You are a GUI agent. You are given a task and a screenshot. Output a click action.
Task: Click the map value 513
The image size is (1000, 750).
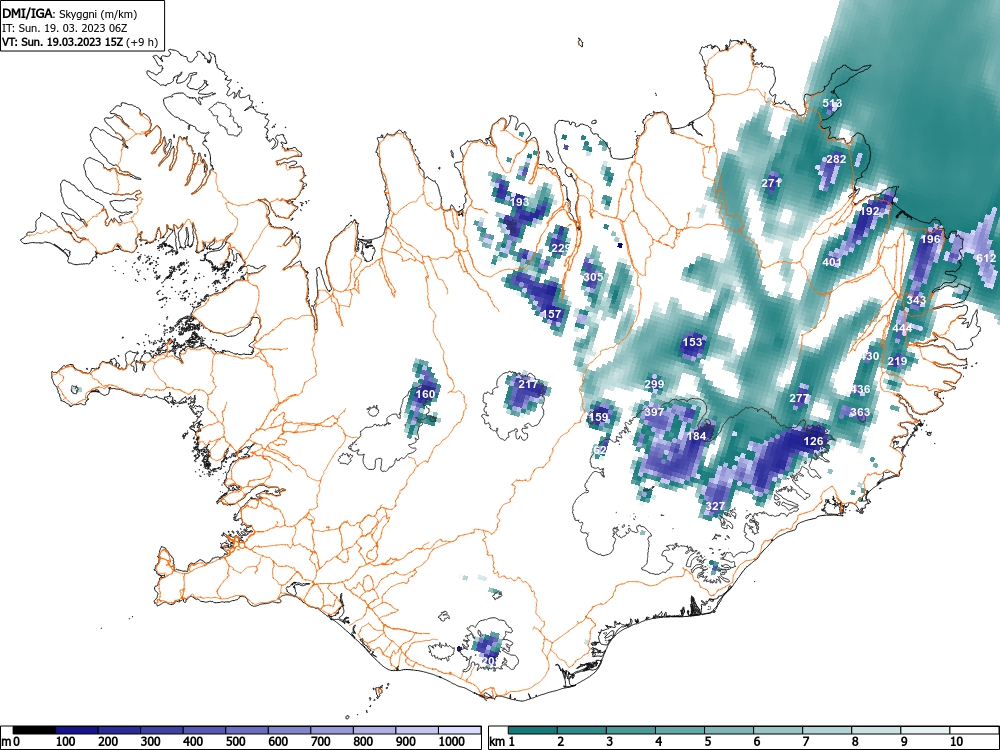click(832, 103)
